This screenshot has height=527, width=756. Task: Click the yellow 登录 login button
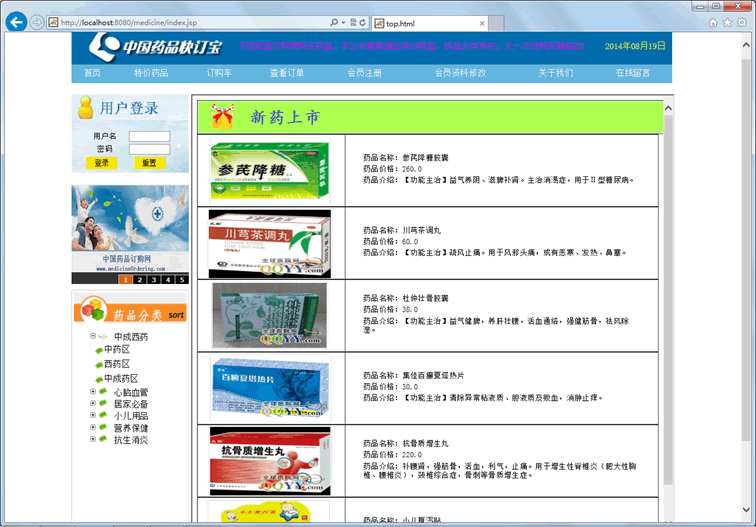102,163
